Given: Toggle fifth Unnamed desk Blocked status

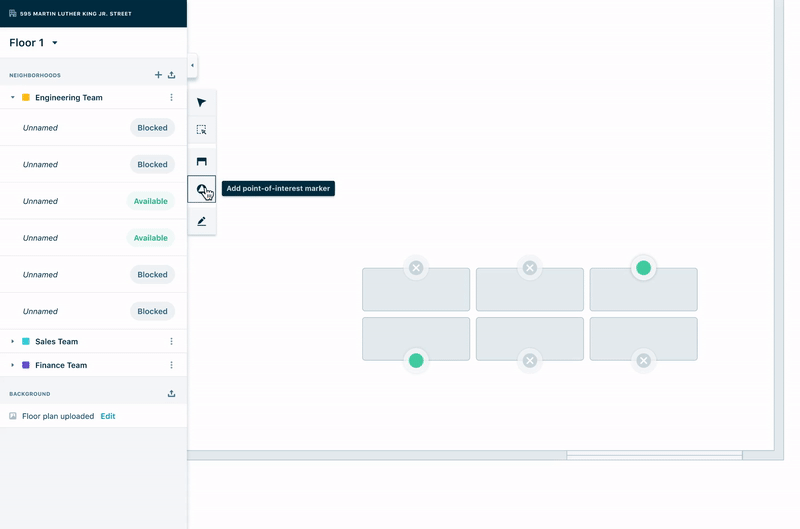Looking at the screenshot, I should pyautogui.click(x=152, y=274).
